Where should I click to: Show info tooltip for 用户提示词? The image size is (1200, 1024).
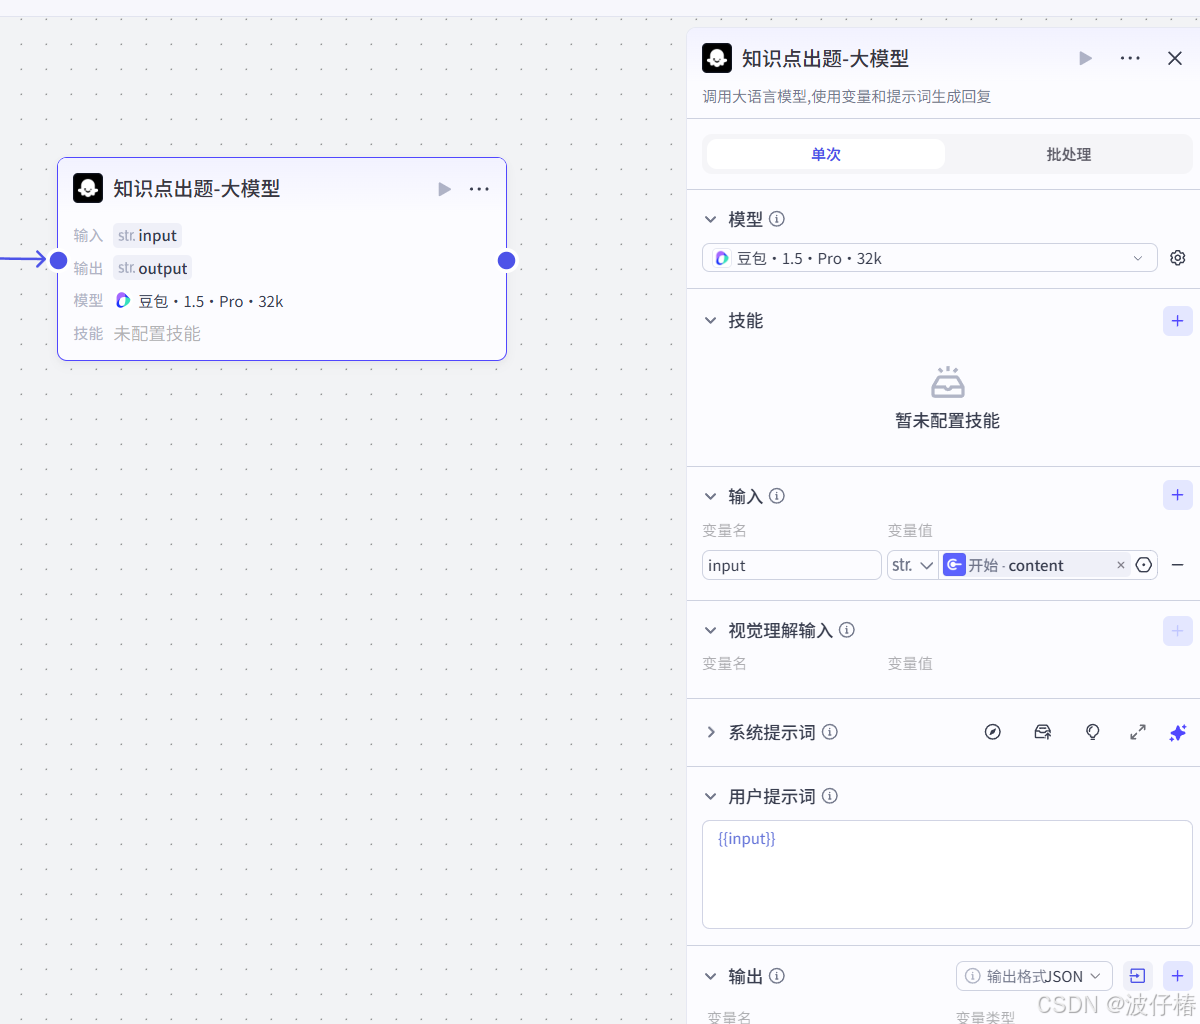830,797
